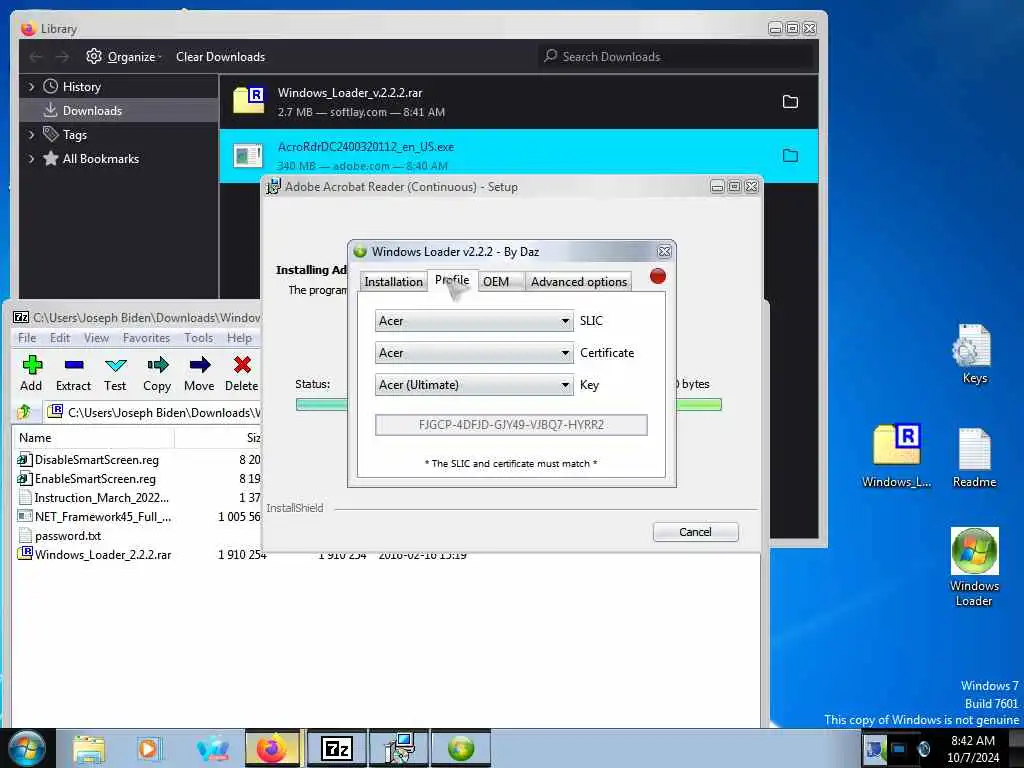Expand the Tags tree item in Library
Screen dimensions: 1024x768
pyautogui.click(x=31, y=135)
